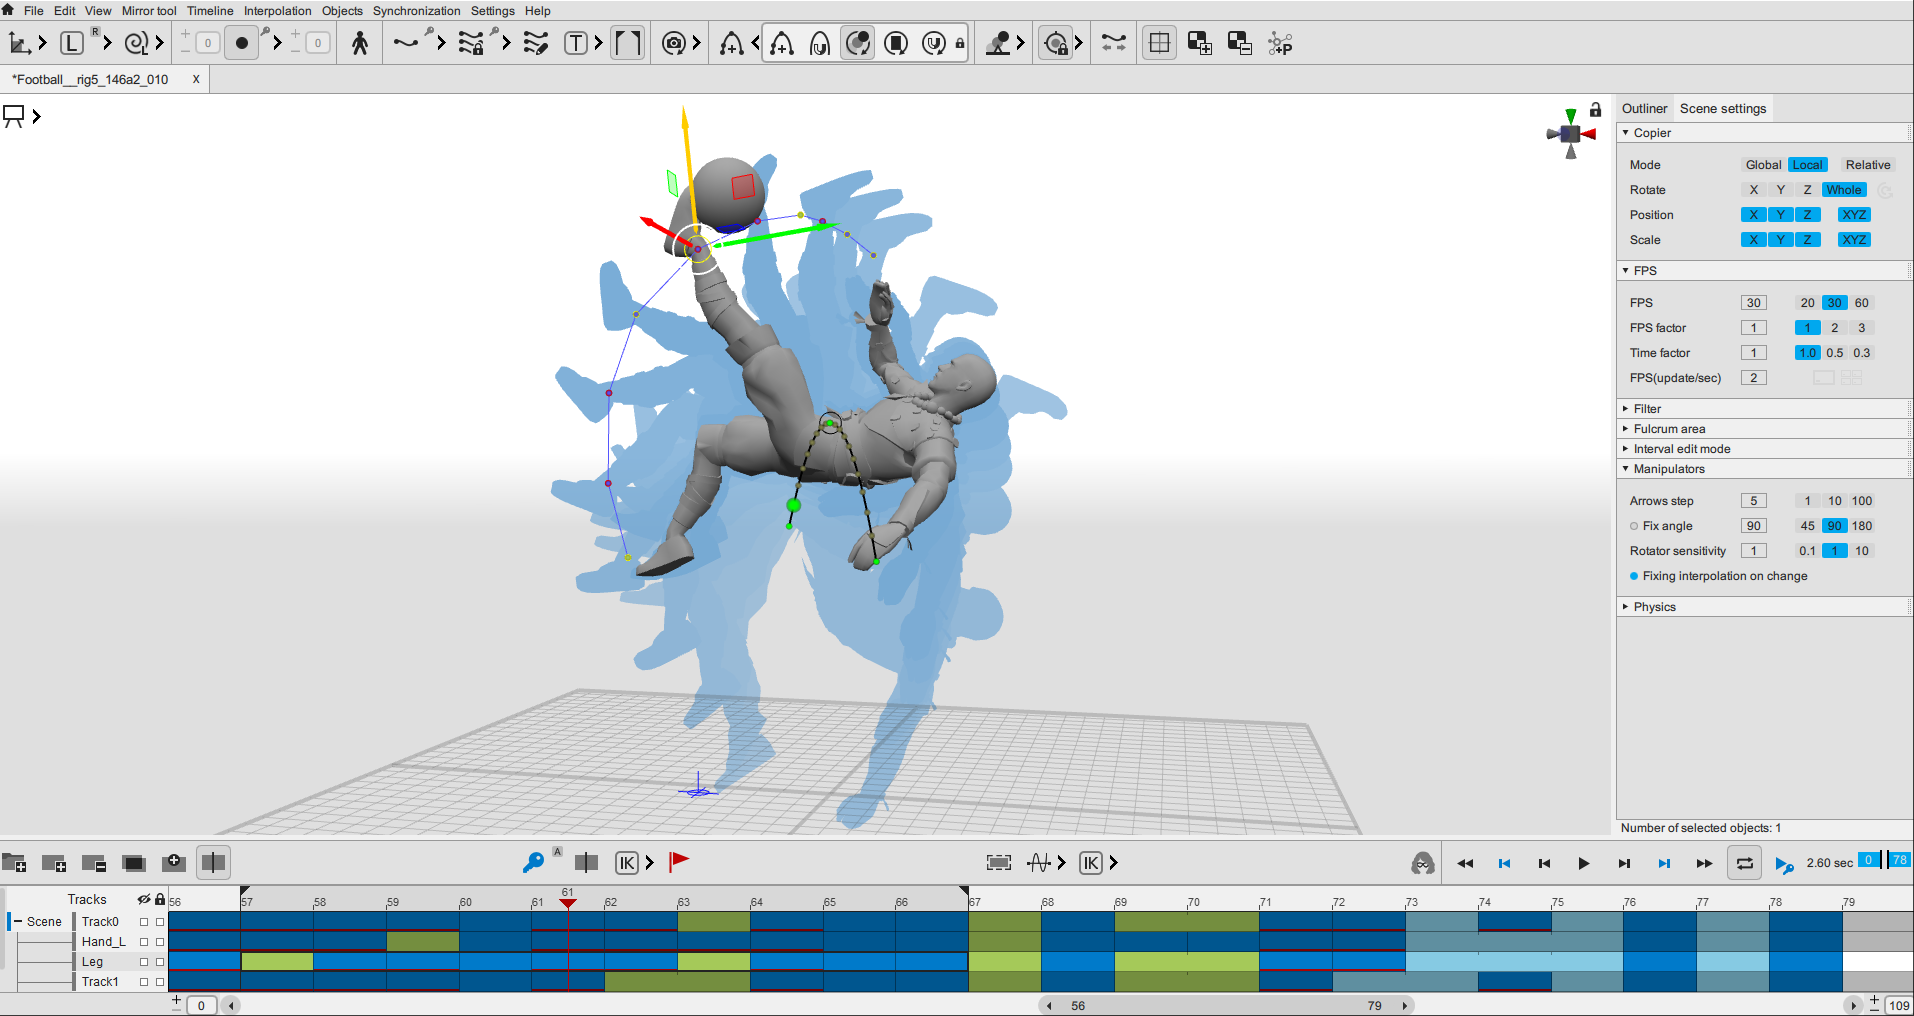
Task: Set FPS preset to 60
Action: pos(1861,303)
